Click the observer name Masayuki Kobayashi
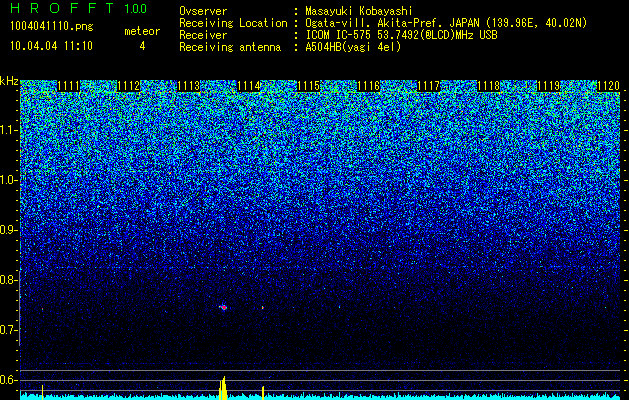 [359, 11]
